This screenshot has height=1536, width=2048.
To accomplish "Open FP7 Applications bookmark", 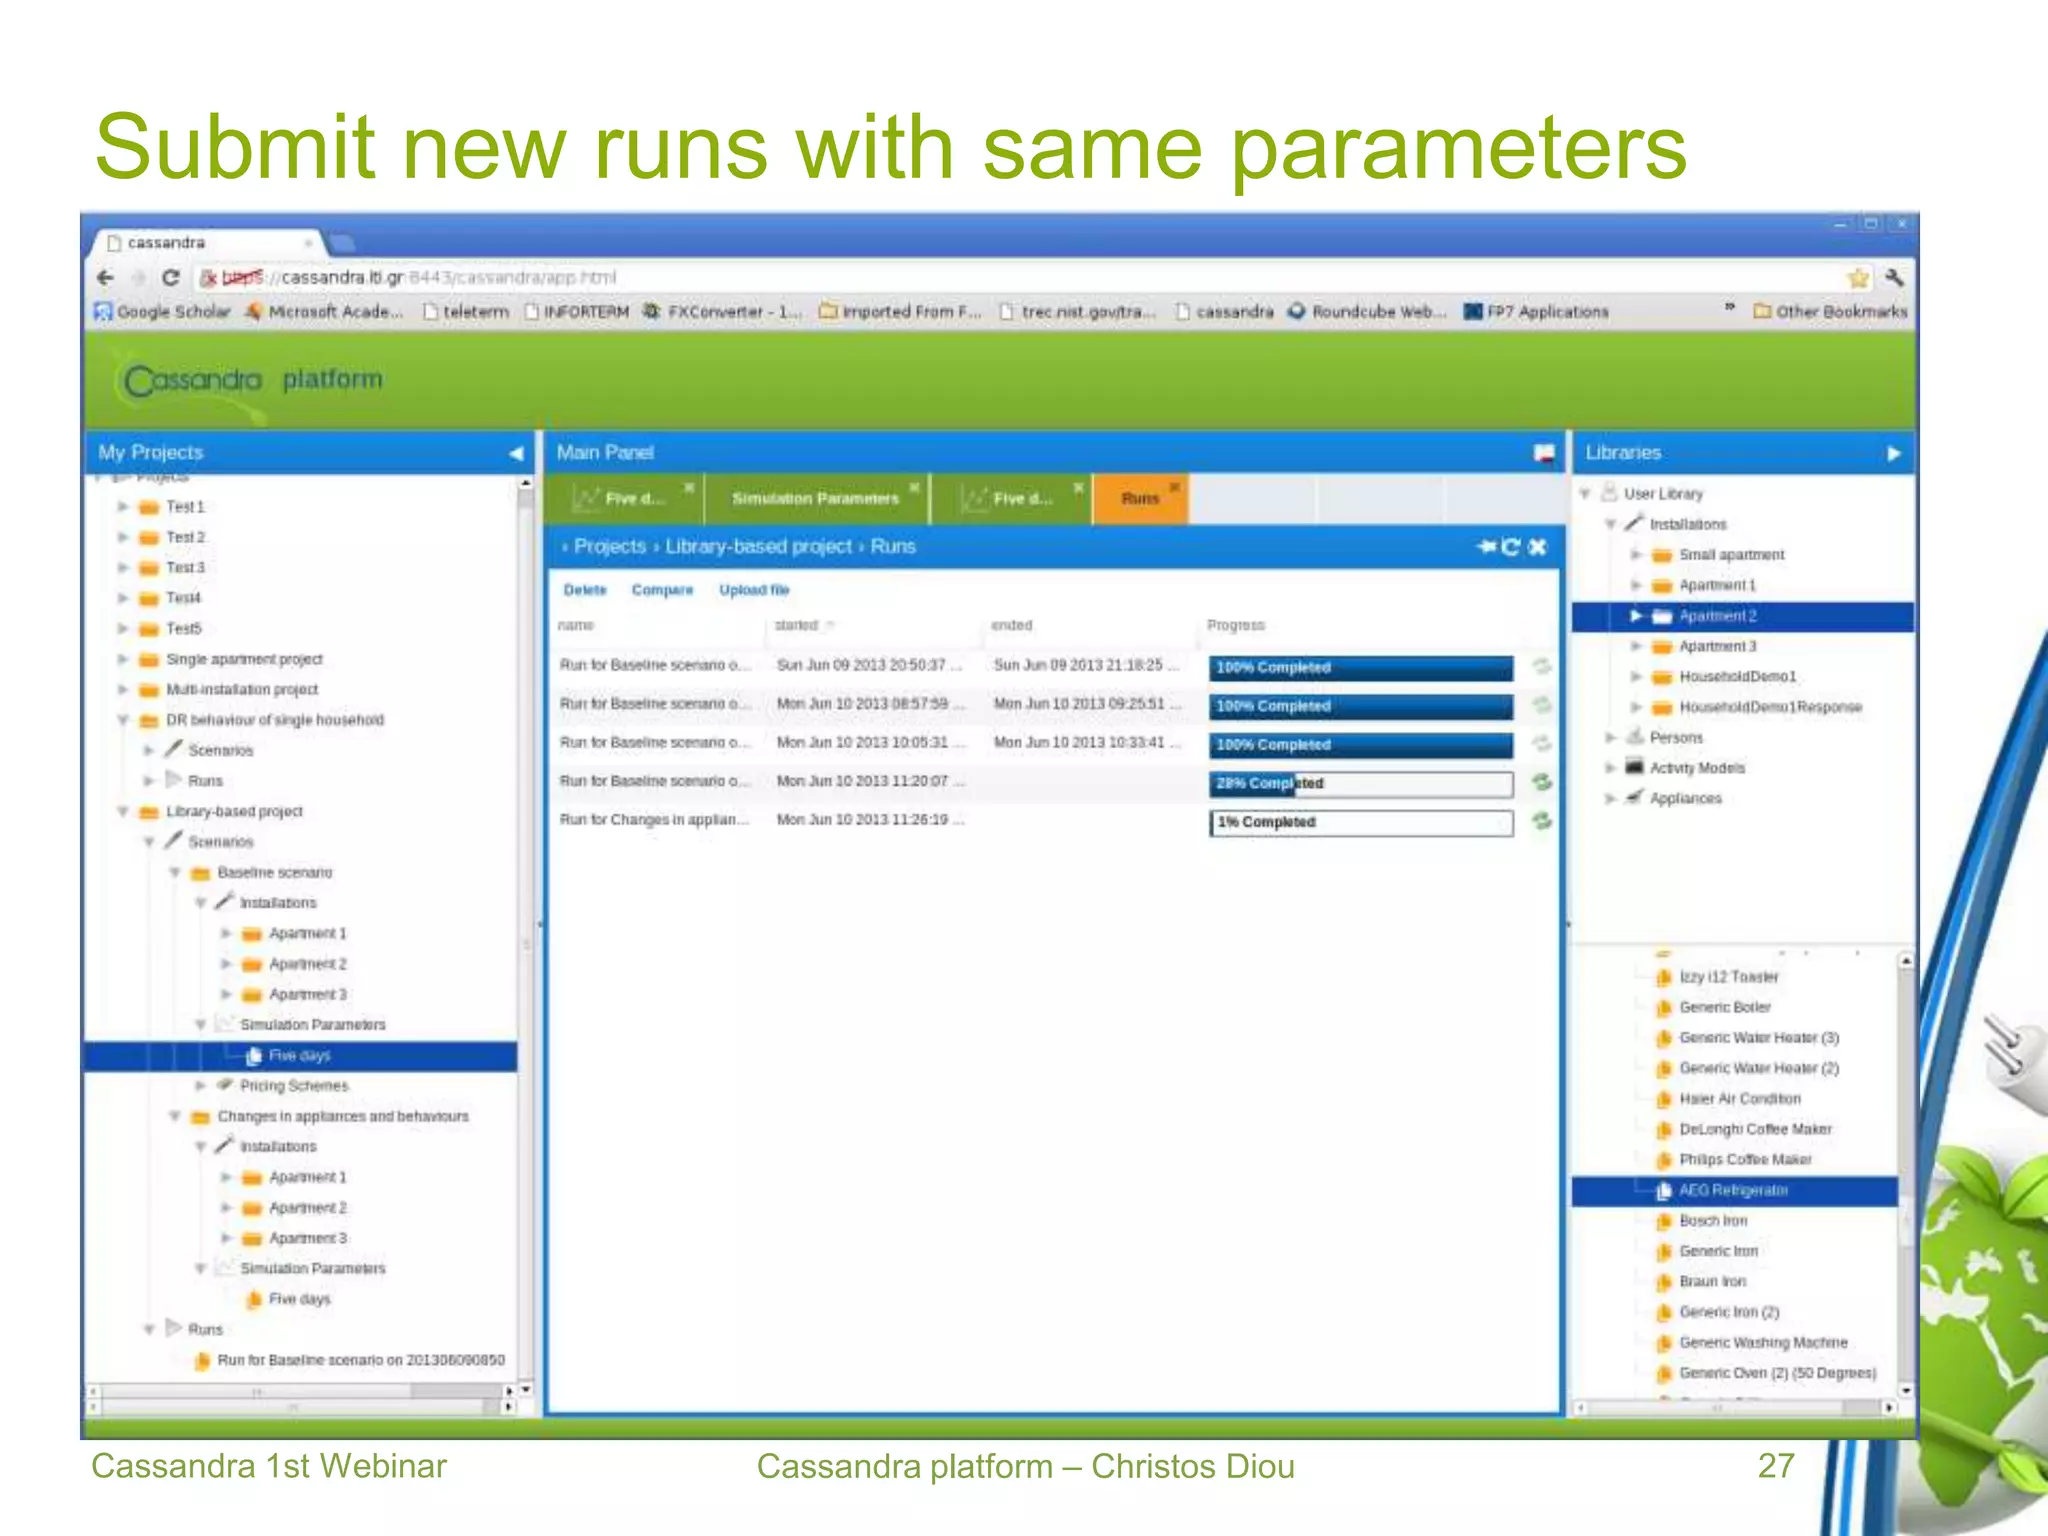I will pyautogui.click(x=1536, y=312).
